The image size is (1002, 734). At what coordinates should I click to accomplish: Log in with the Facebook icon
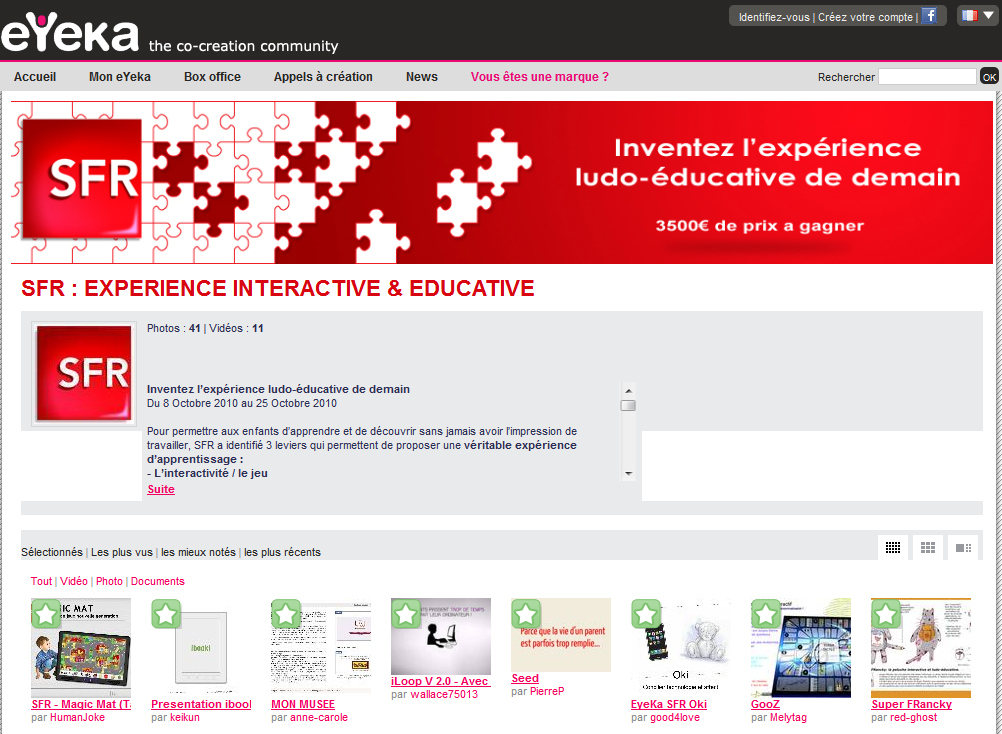point(930,16)
